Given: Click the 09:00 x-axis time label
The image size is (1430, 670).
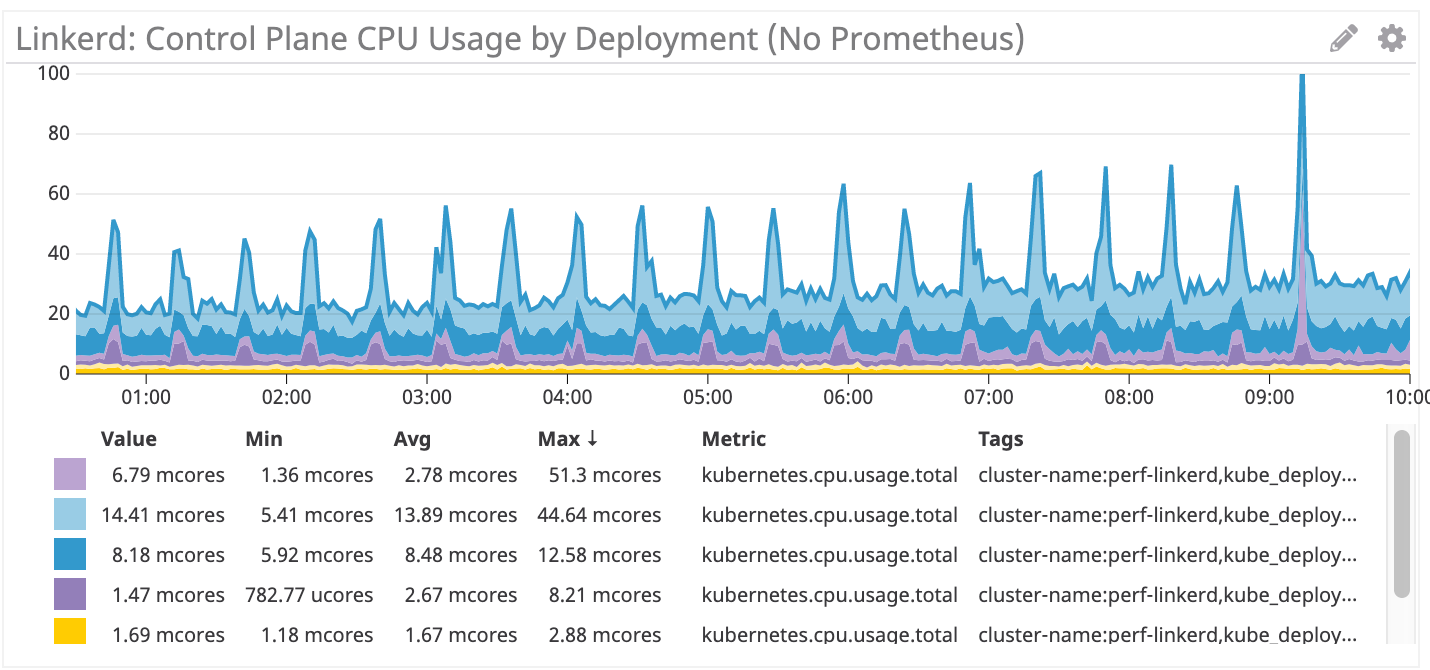Looking at the screenshot, I should pos(1269,396).
